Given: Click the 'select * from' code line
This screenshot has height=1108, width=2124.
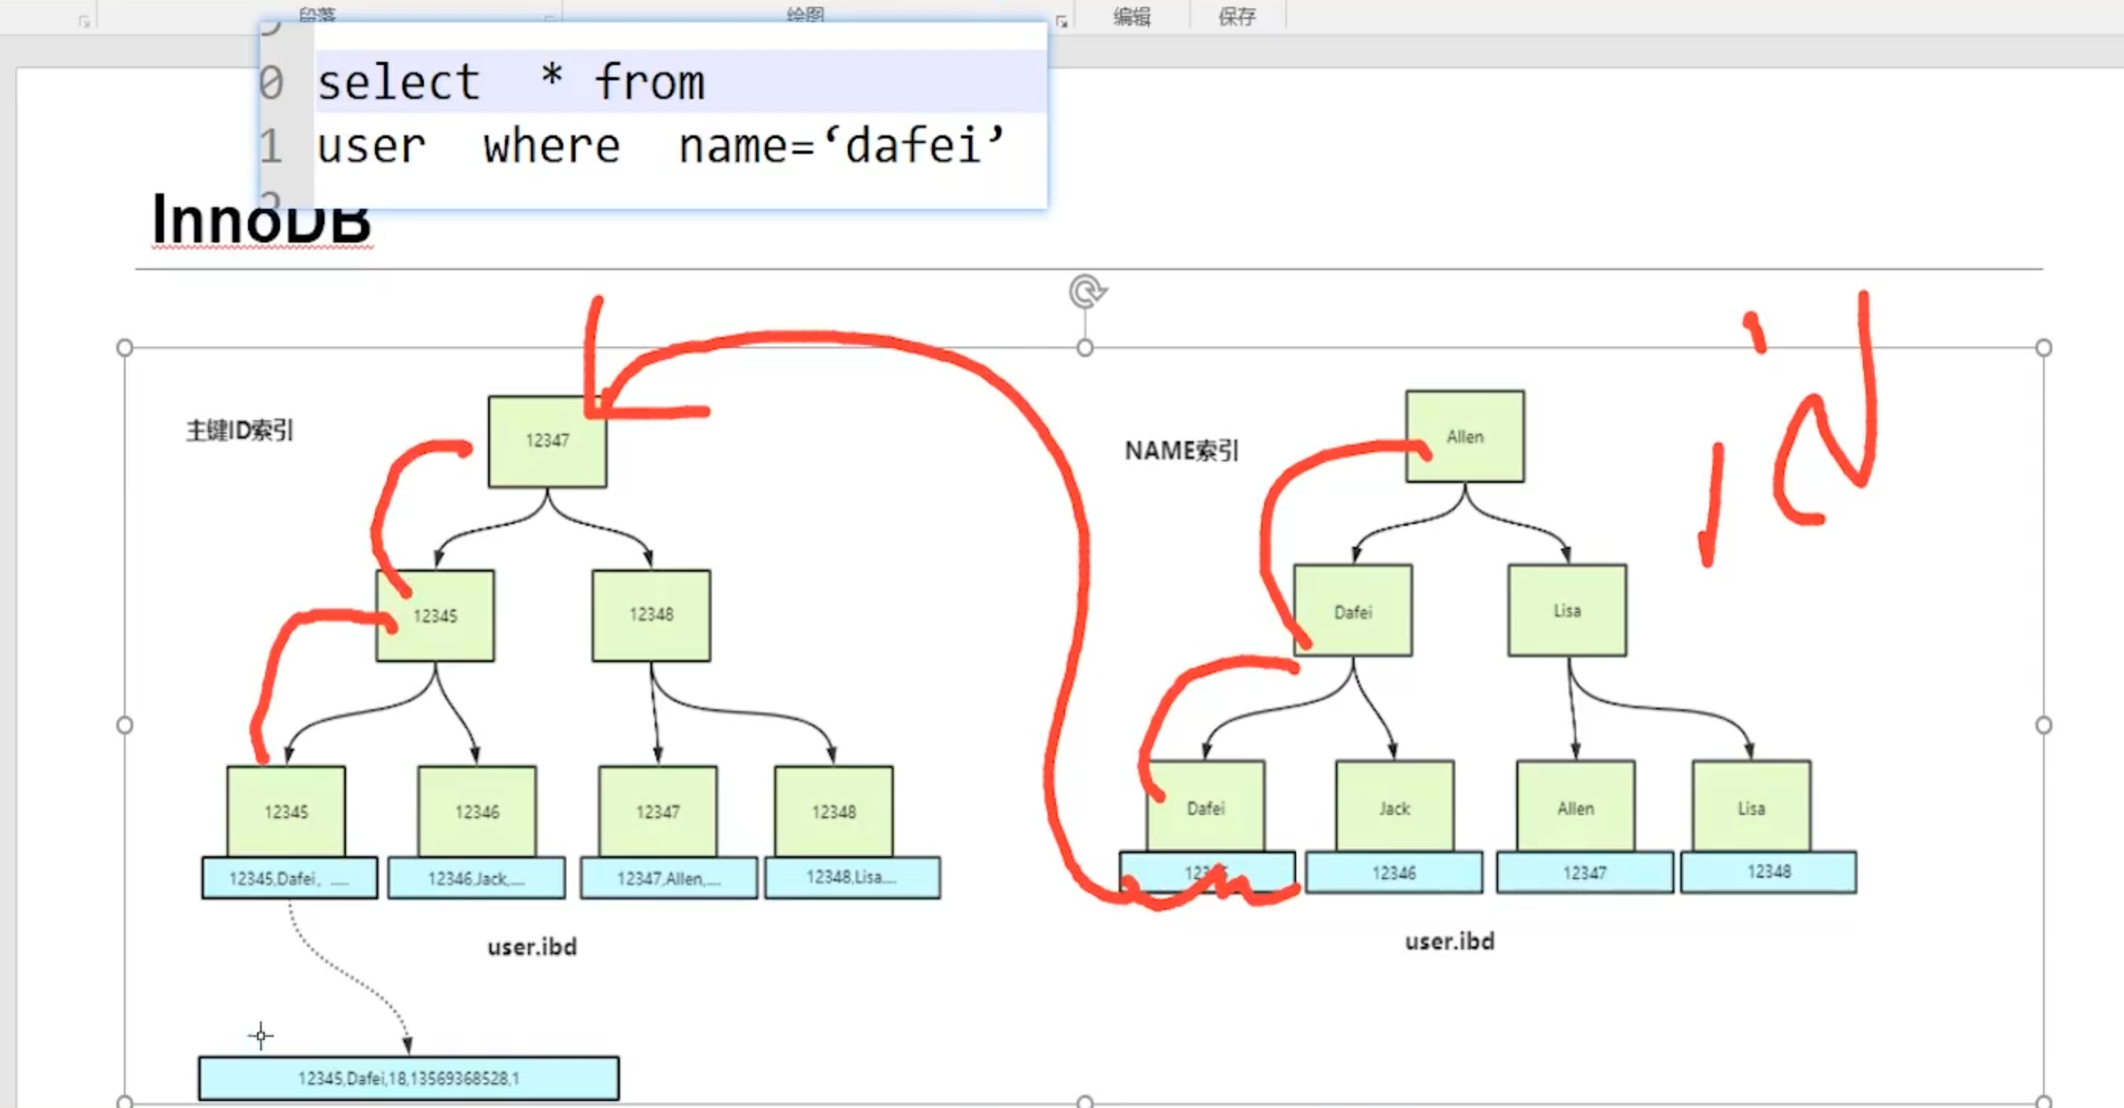Looking at the screenshot, I should coord(511,82).
